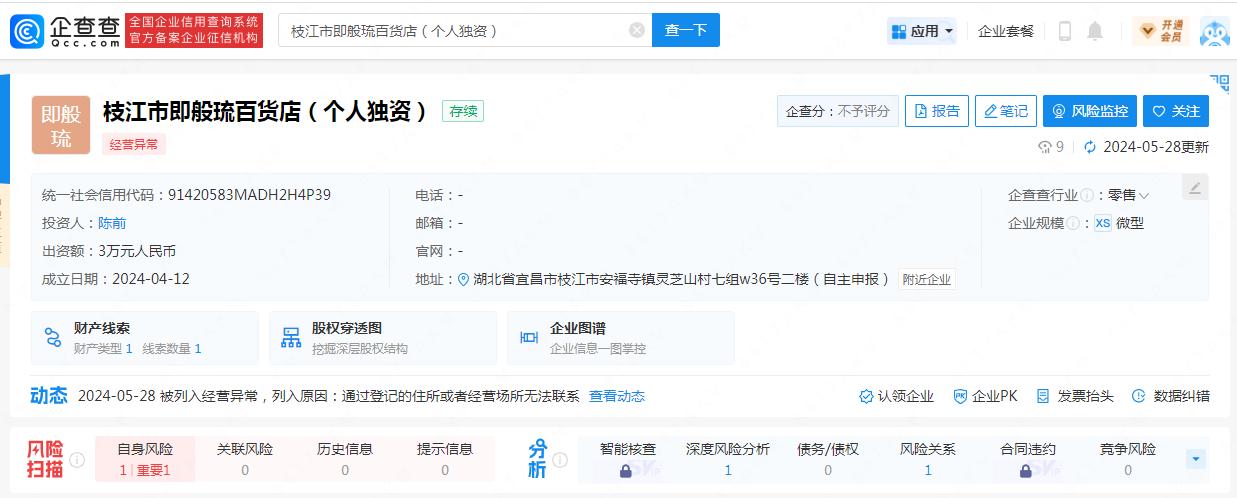Enable 风险监控 risk monitoring
This screenshot has width=1237, height=498.
pyautogui.click(x=1089, y=111)
